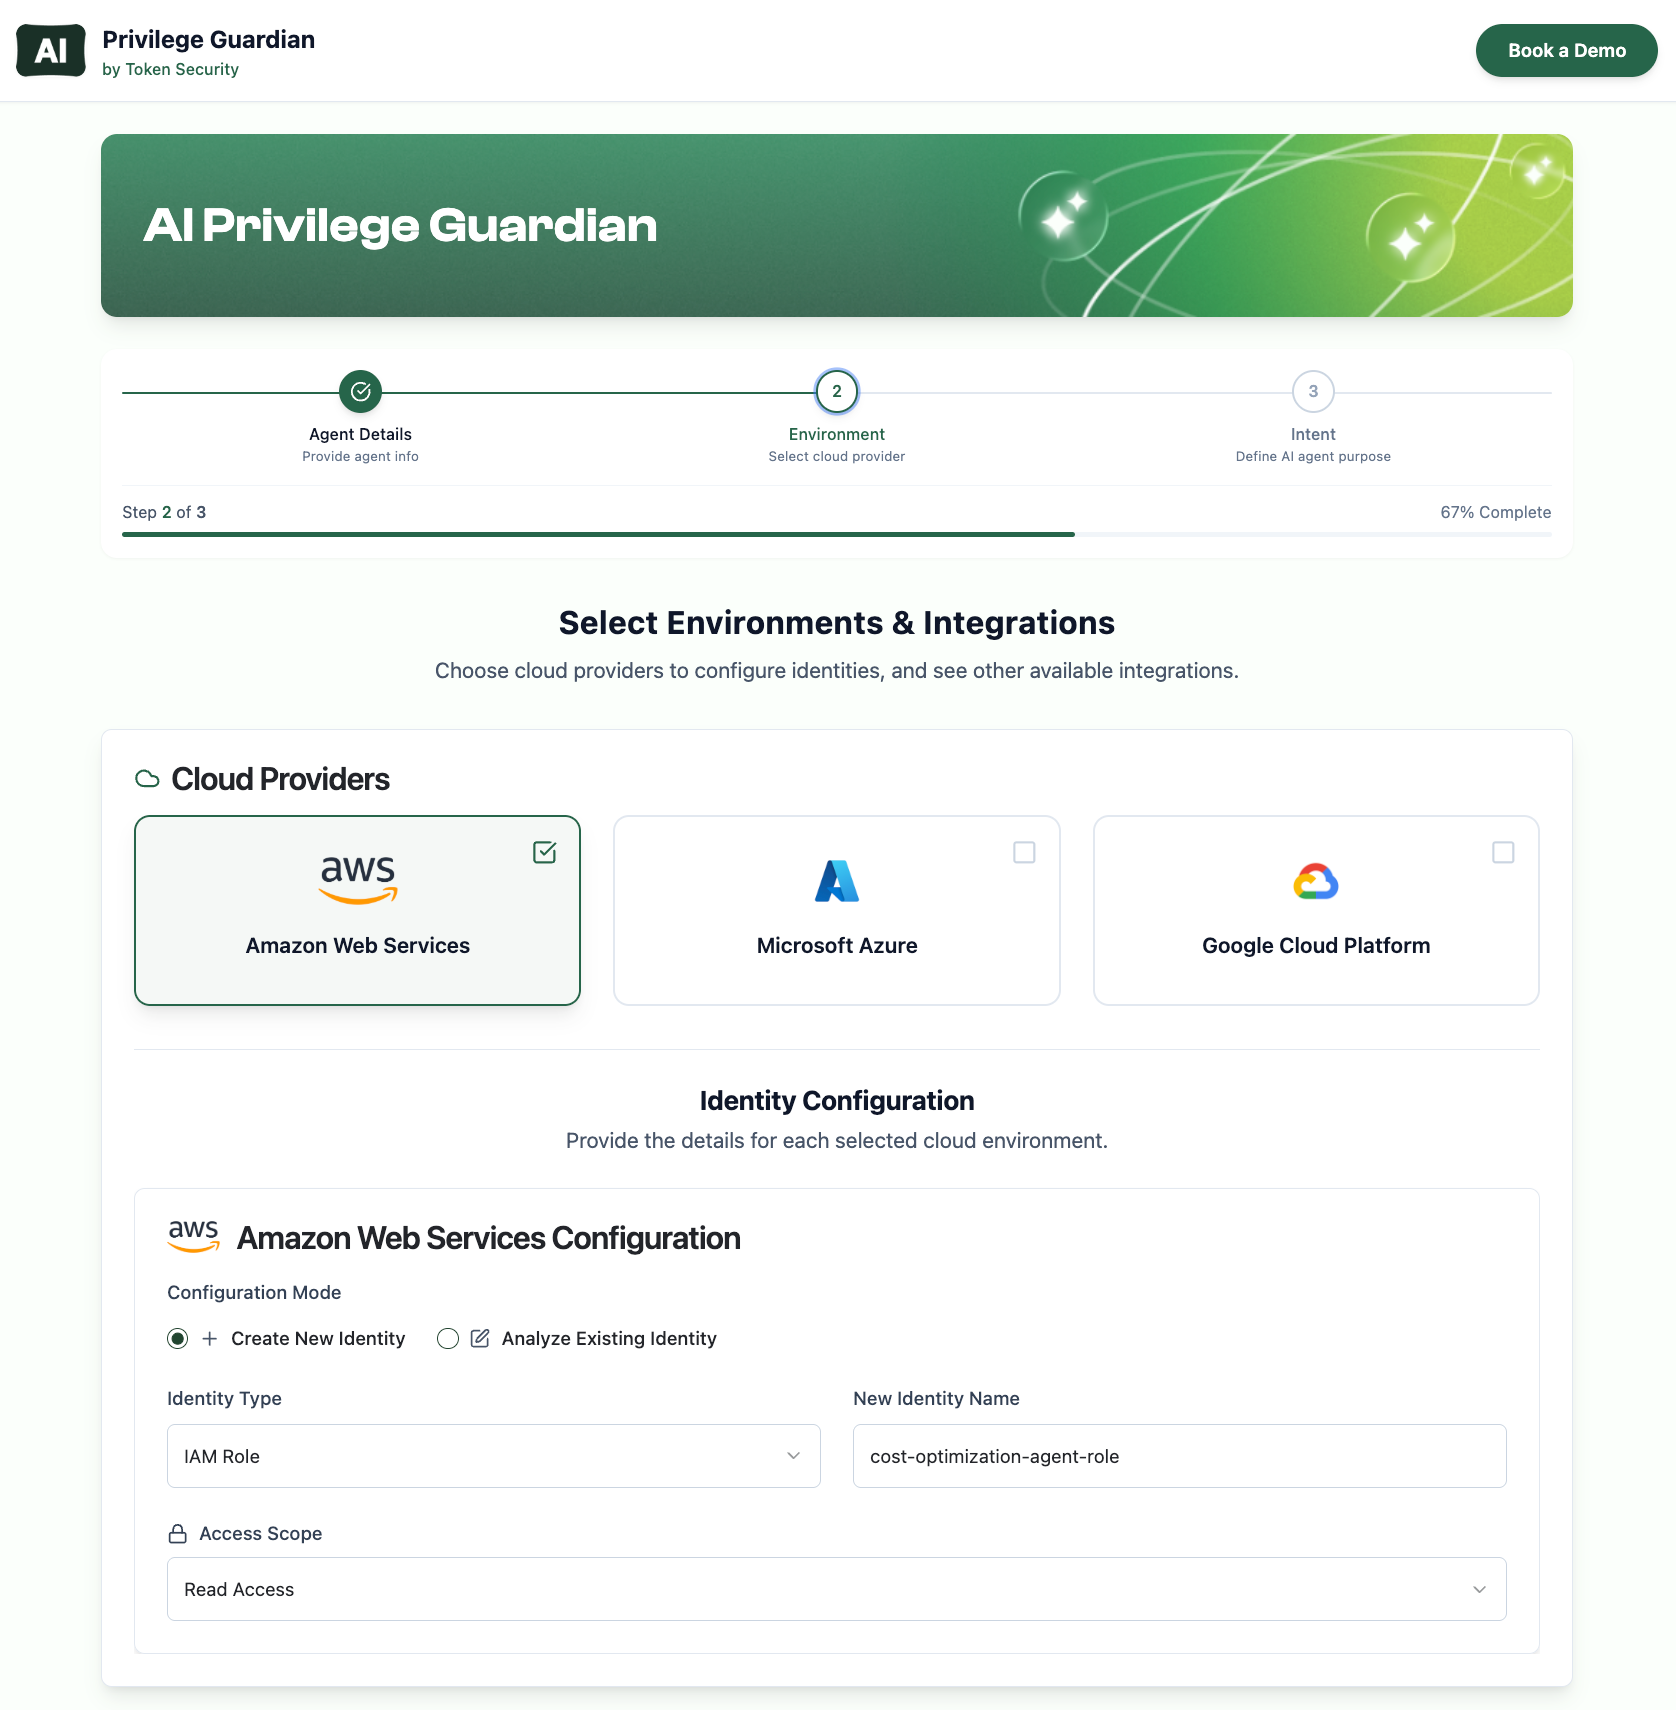
Task: Click the cloud icon beside Cloud Providers
Action: (147, 779)
